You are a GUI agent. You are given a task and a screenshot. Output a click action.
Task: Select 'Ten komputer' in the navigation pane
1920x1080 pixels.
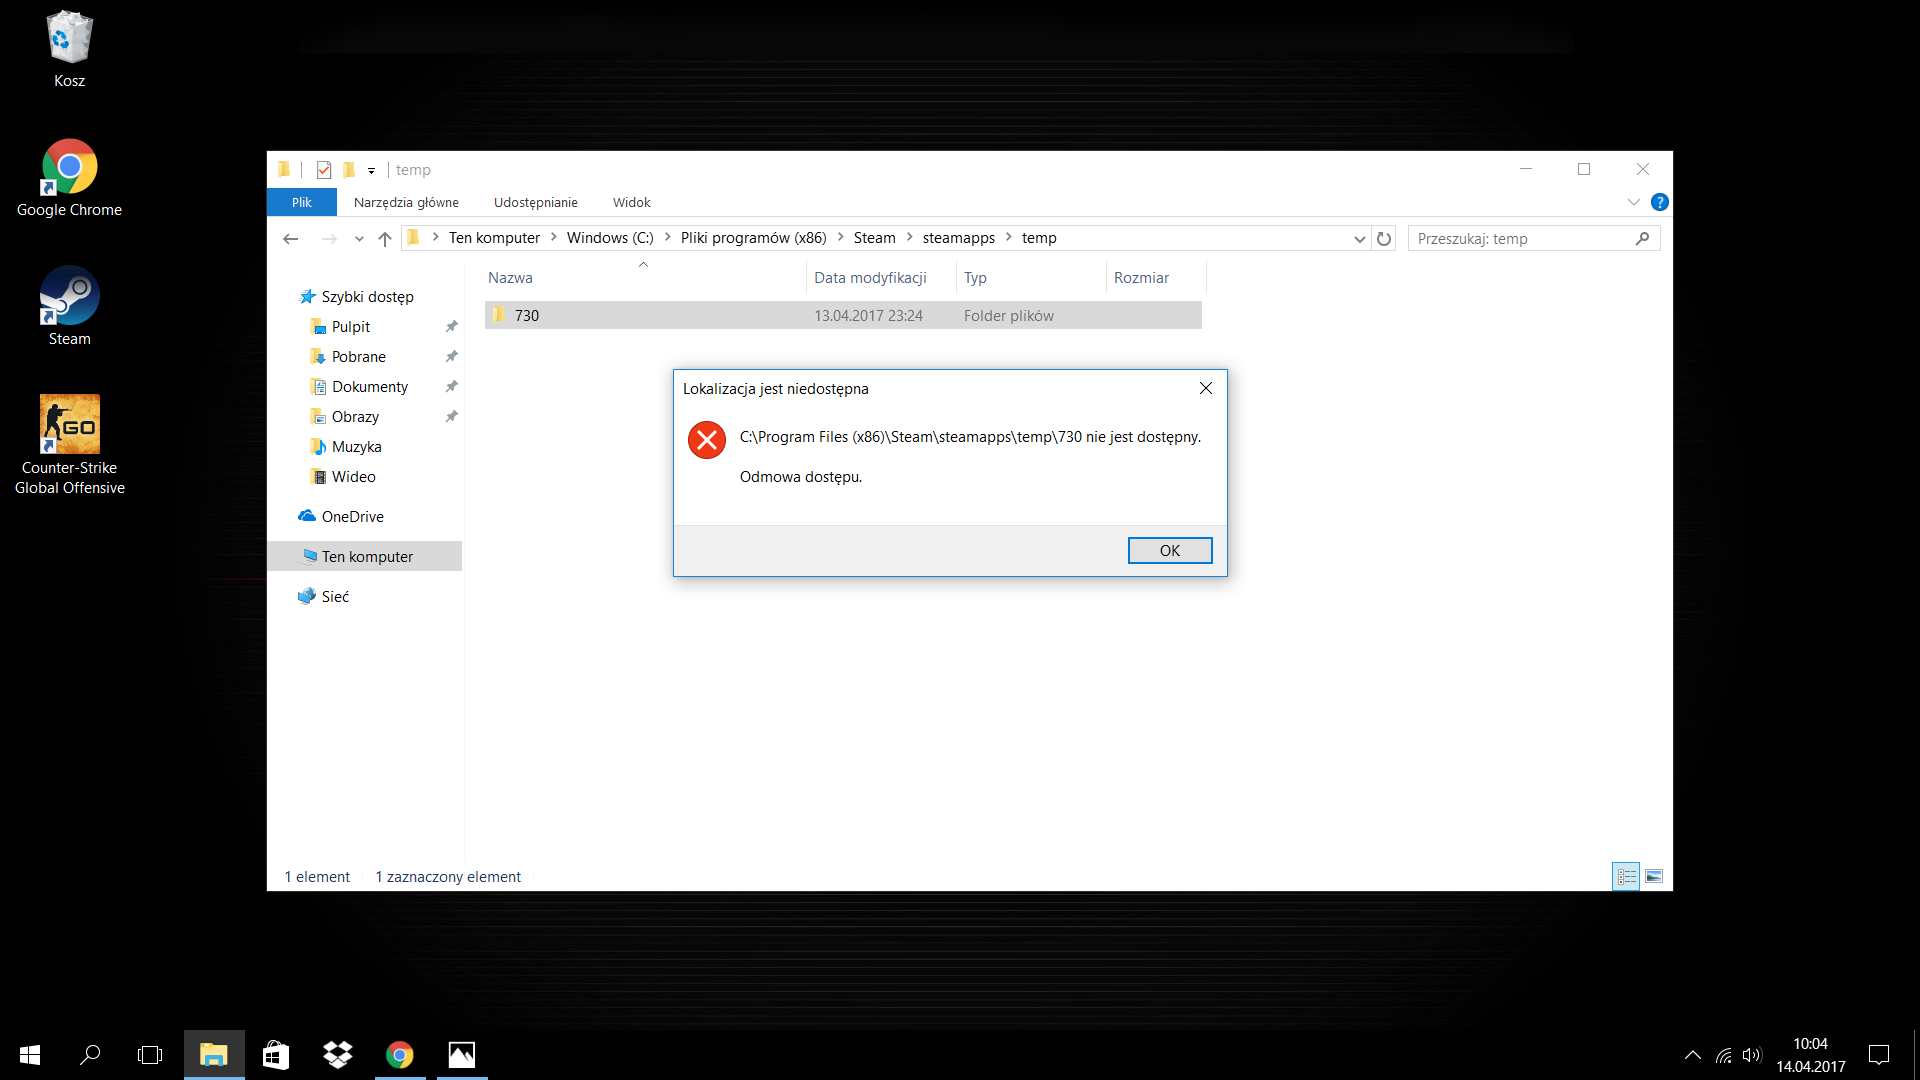click(366, 557)
